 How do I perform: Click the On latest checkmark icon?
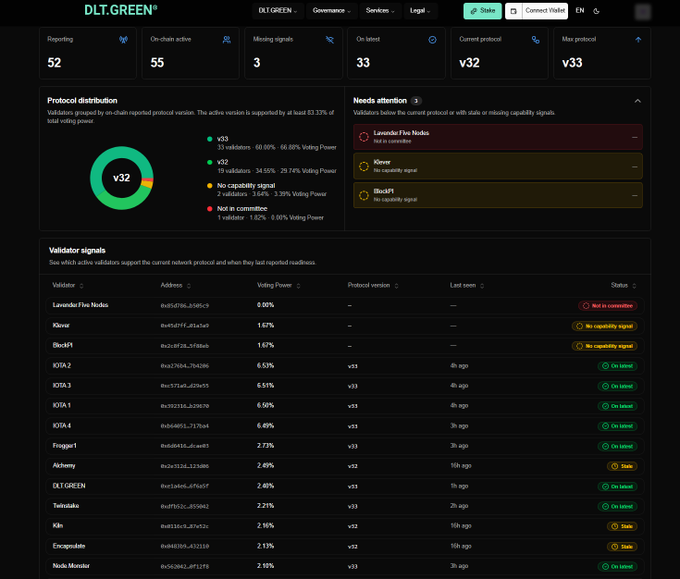click(x=432, y=40)
